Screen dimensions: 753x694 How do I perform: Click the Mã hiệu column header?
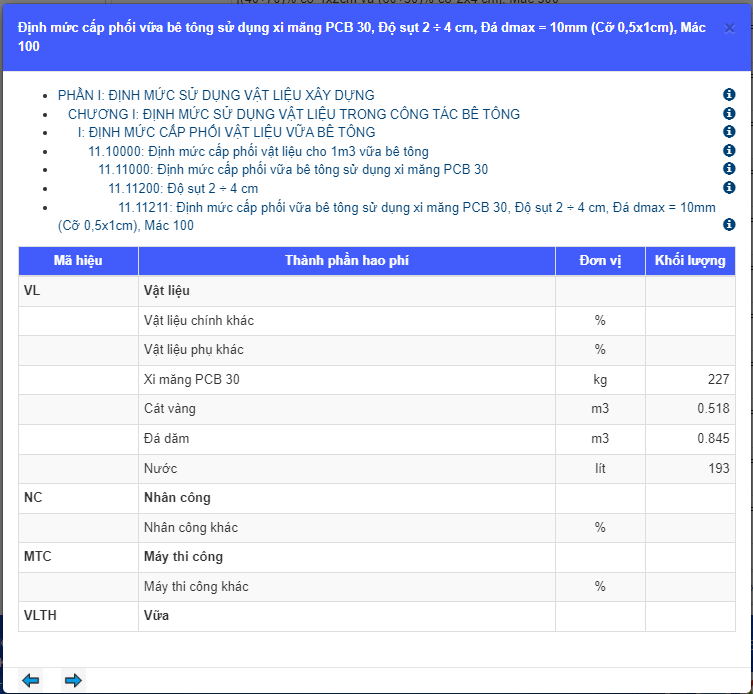[78, 261]
